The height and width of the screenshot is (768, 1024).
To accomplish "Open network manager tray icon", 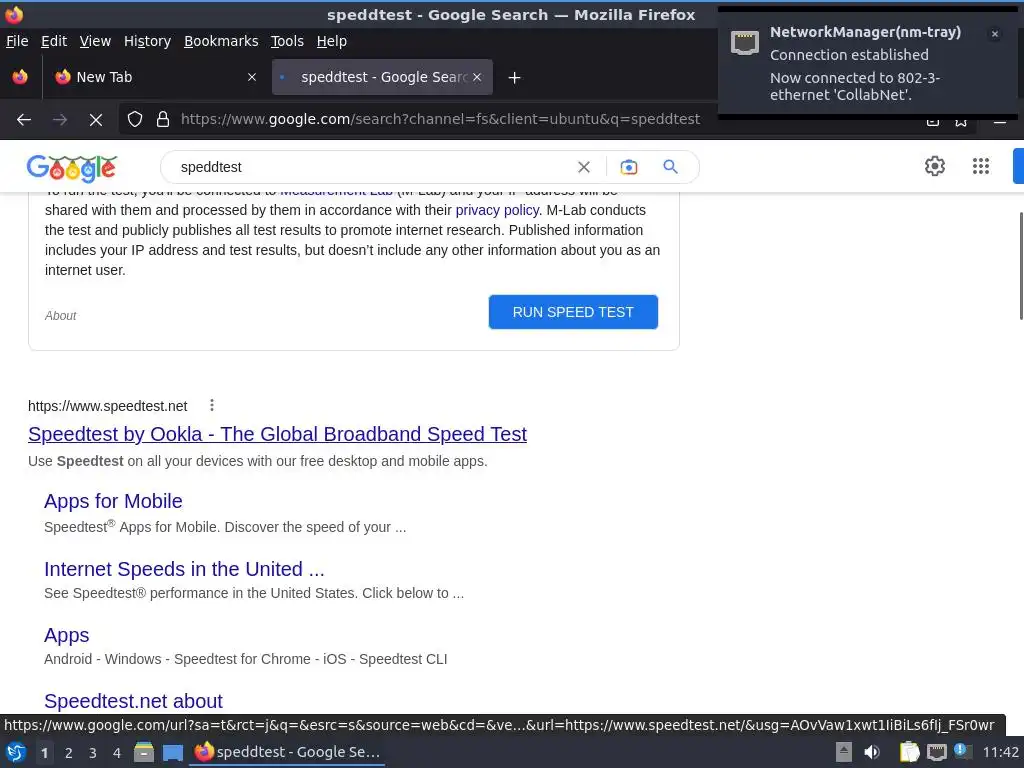I will pyautogui.click(x=936, y=752).
